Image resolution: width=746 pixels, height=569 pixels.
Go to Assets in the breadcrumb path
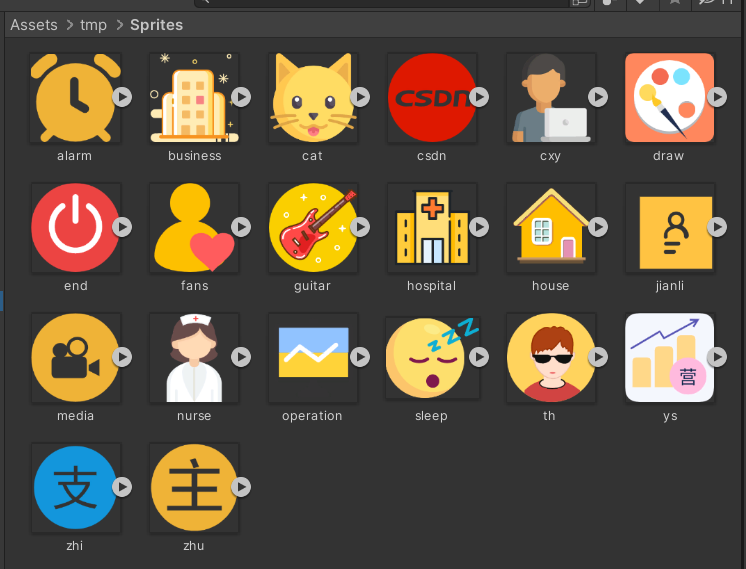pos(34,25)
